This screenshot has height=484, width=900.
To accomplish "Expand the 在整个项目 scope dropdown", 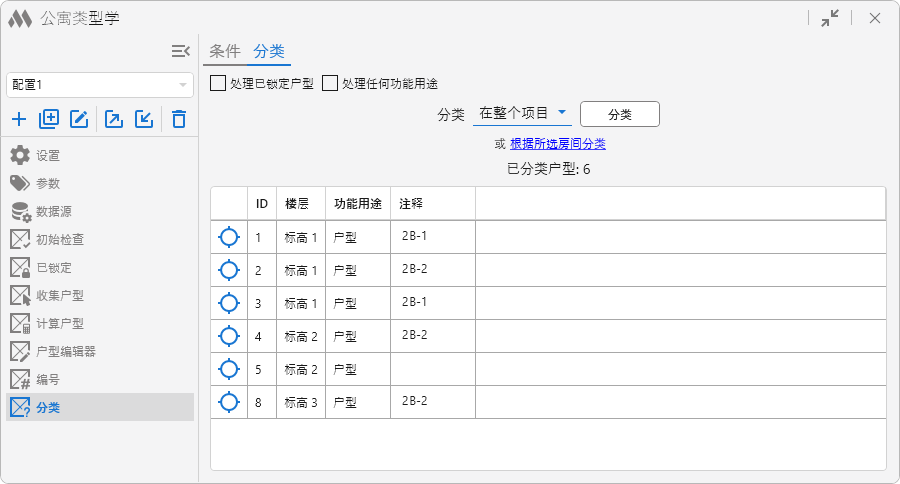I will click(523, 113).
